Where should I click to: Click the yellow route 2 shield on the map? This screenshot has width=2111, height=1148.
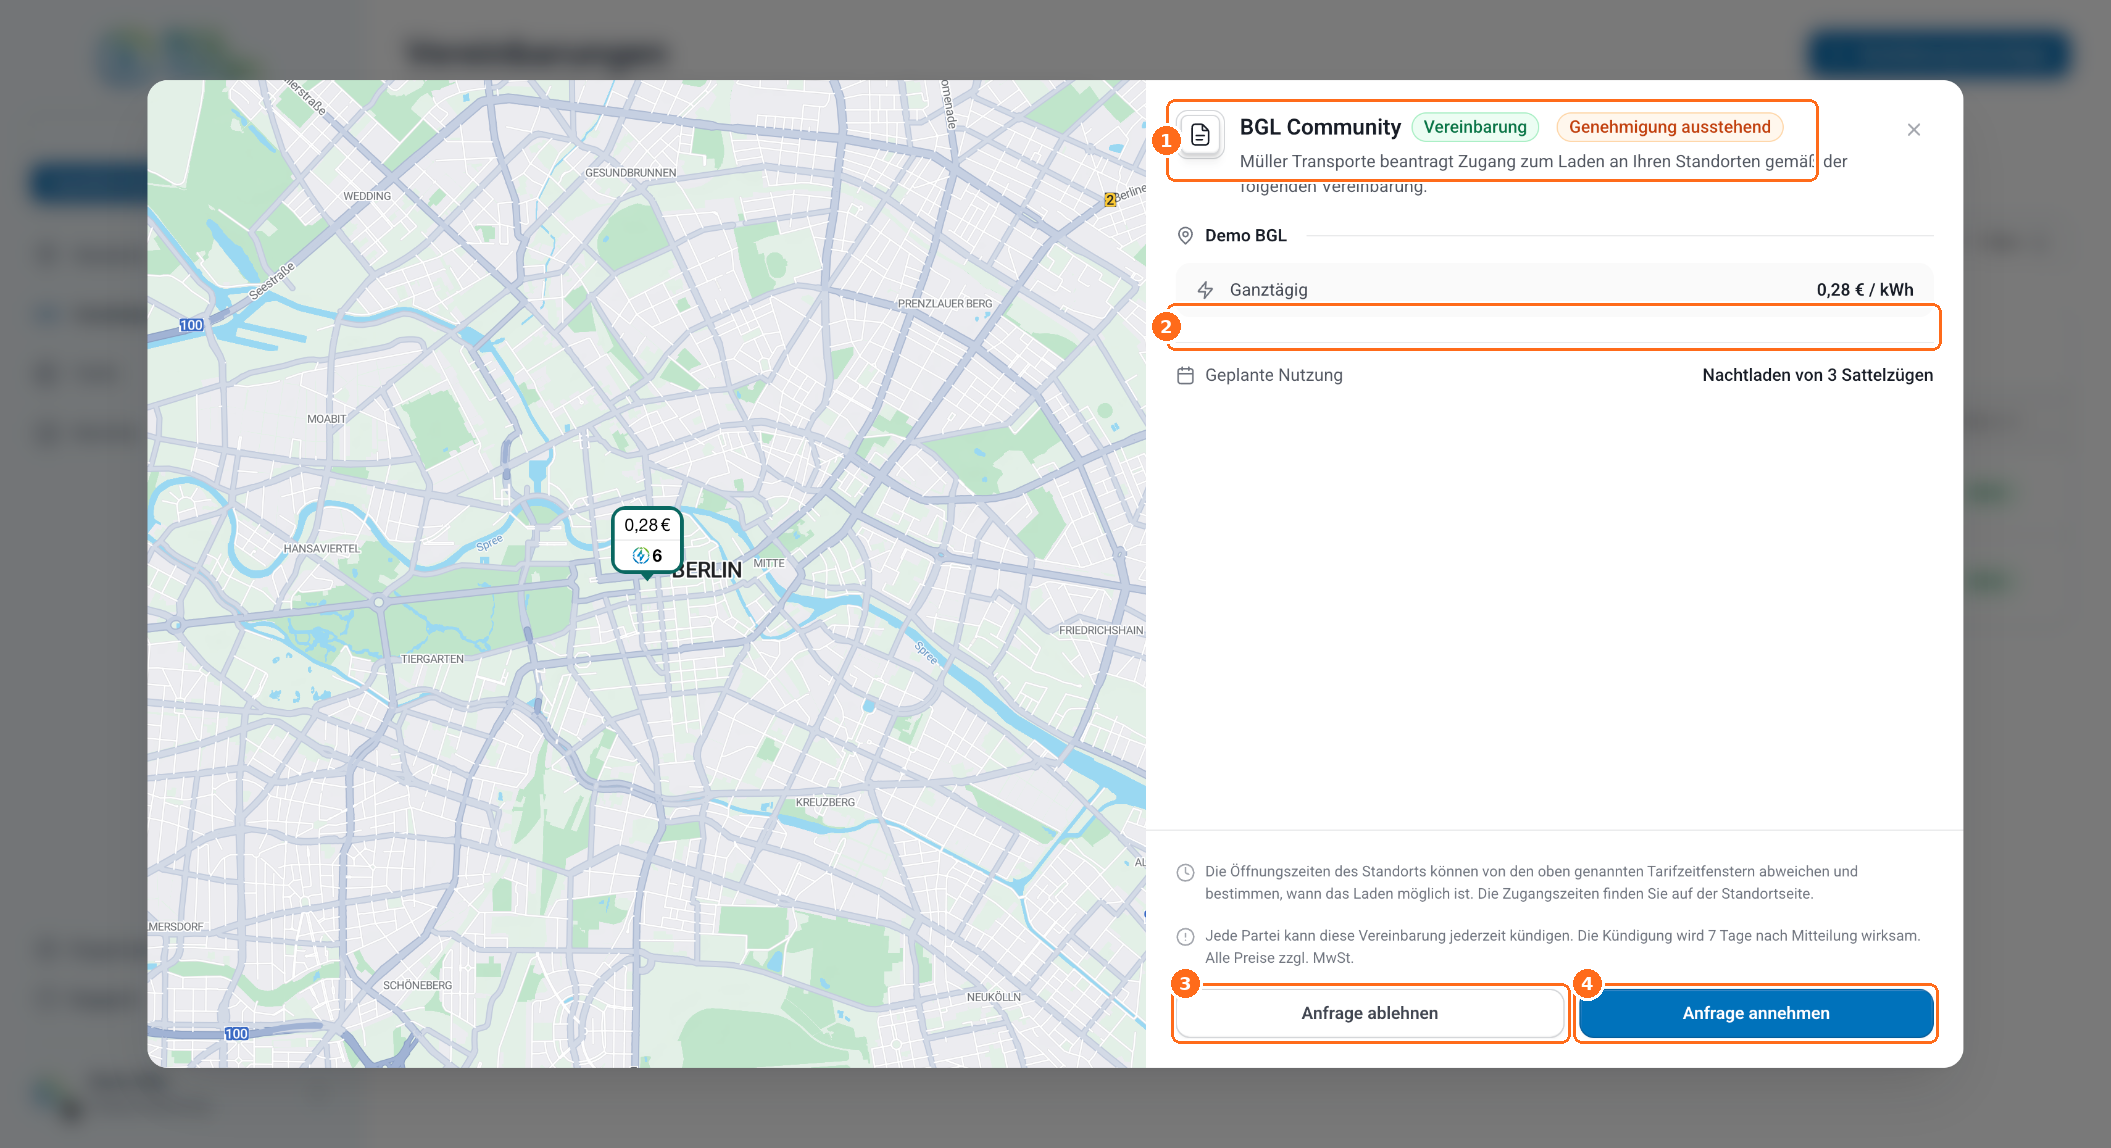click(x=1109, y=200)
